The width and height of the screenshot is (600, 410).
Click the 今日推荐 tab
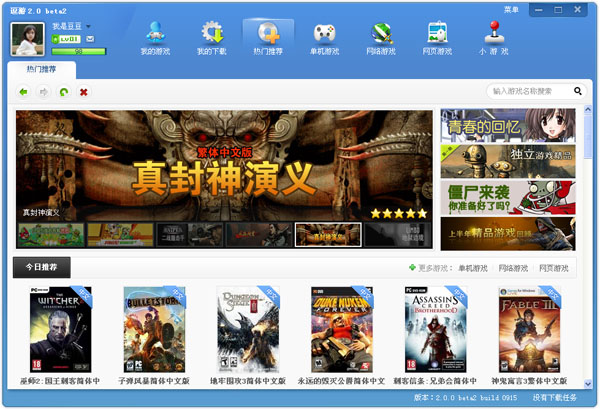tap(42, 267)
